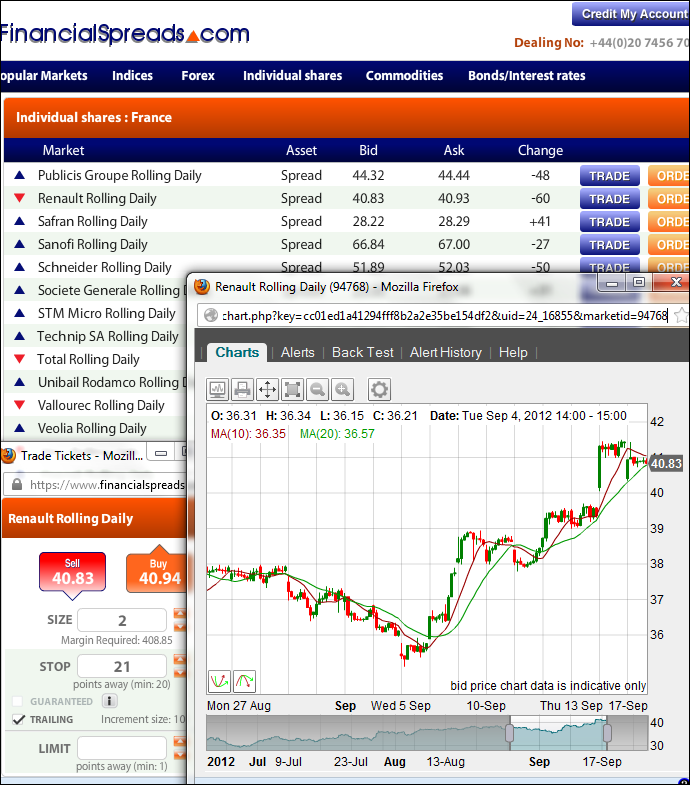
Task: Open the Back Test tab
Action: click(x=363, y=352)
